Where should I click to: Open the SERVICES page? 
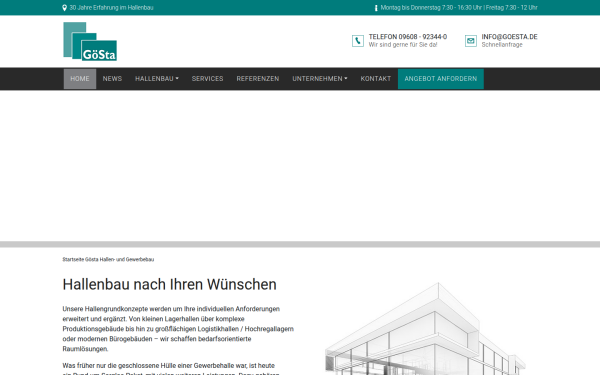click(x=207, y=79)
